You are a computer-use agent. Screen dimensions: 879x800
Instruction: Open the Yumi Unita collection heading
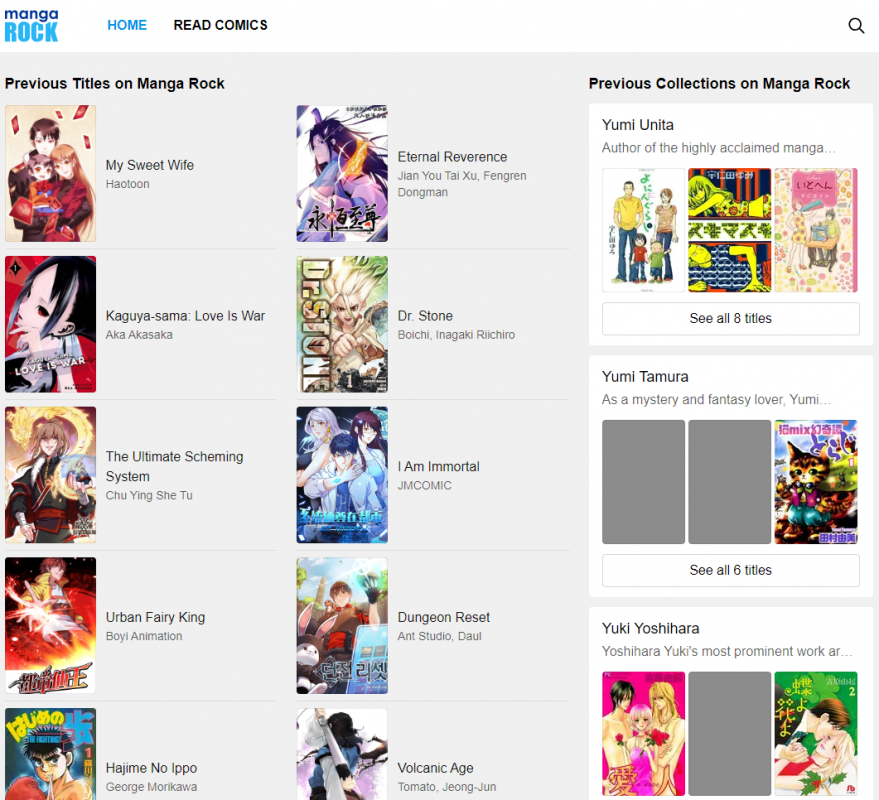(637, 125)
